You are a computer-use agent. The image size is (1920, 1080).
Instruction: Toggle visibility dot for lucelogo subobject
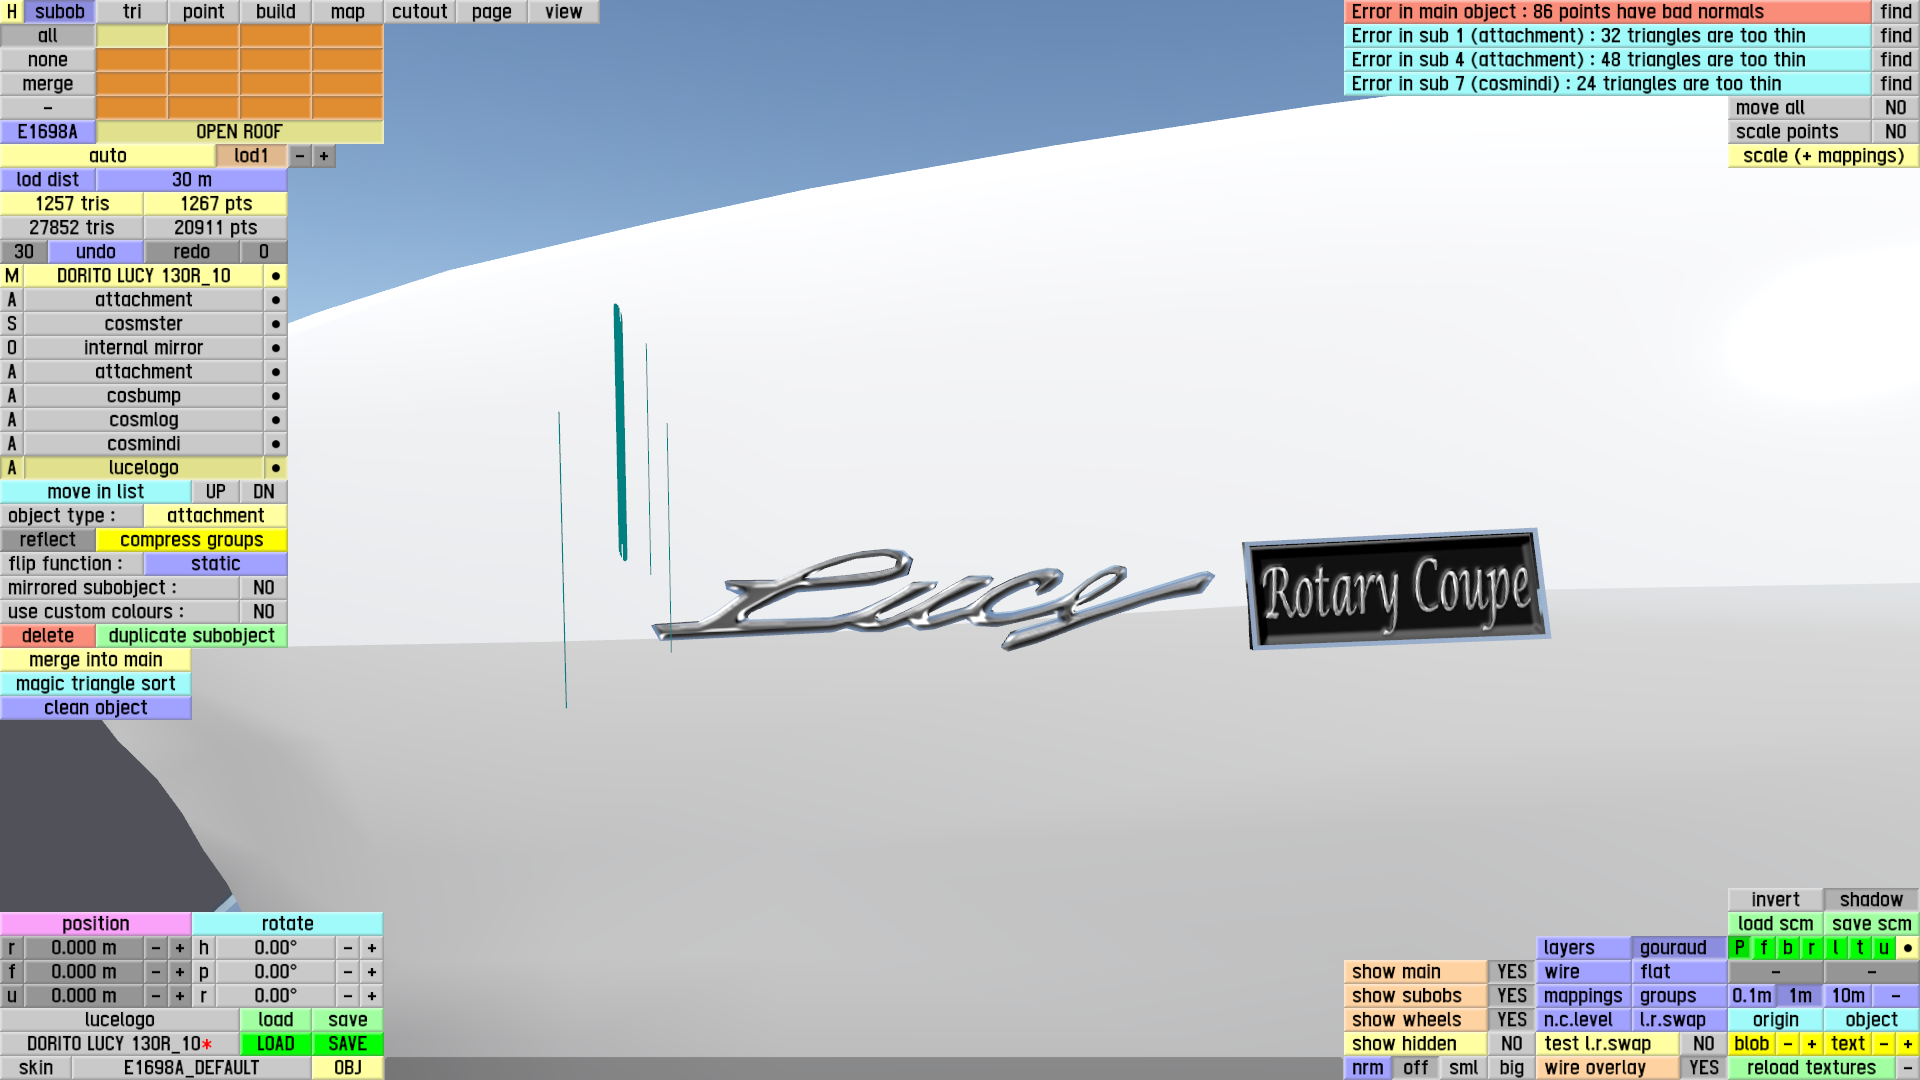[275, 468]
